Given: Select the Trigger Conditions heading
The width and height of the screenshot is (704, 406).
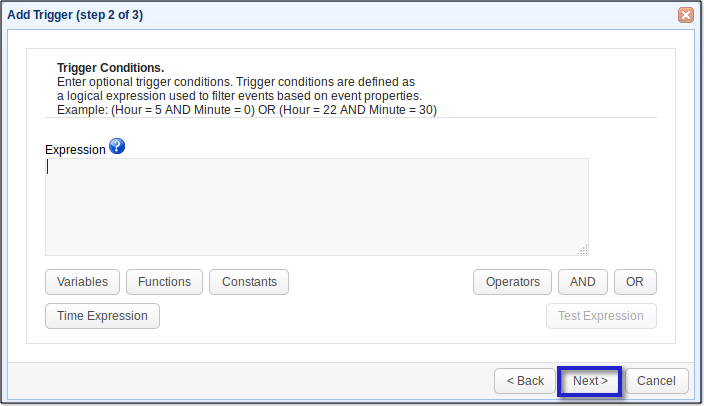Looking at the screenshot, I should [x=110, y=68].
